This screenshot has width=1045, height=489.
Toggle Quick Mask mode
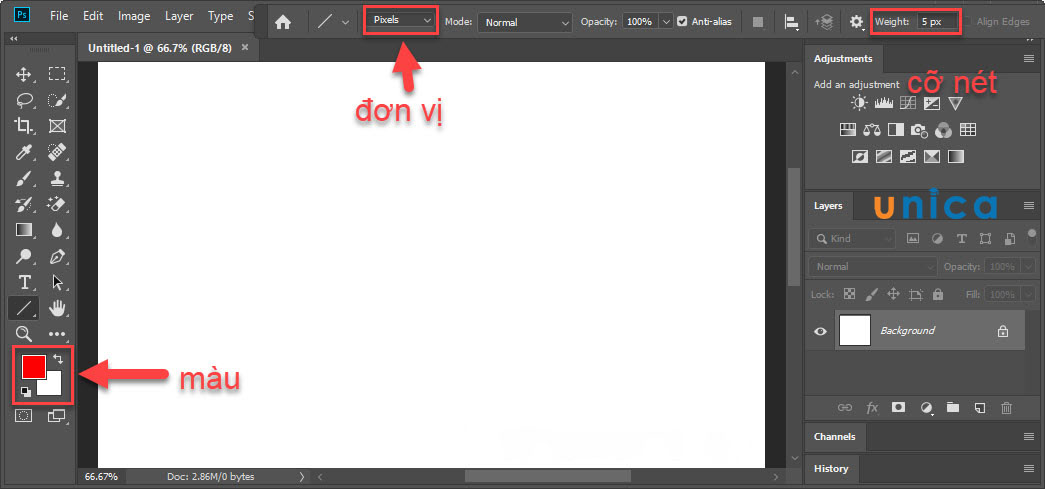pos(23,416)
